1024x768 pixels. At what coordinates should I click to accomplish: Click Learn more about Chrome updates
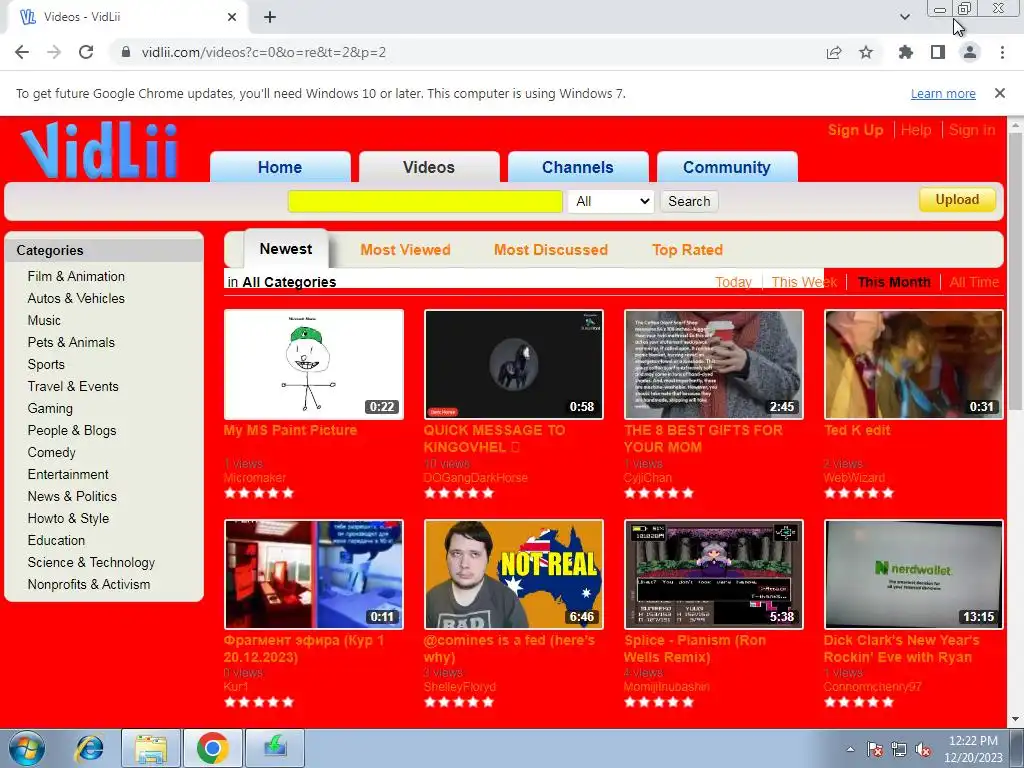coord(943,93)
